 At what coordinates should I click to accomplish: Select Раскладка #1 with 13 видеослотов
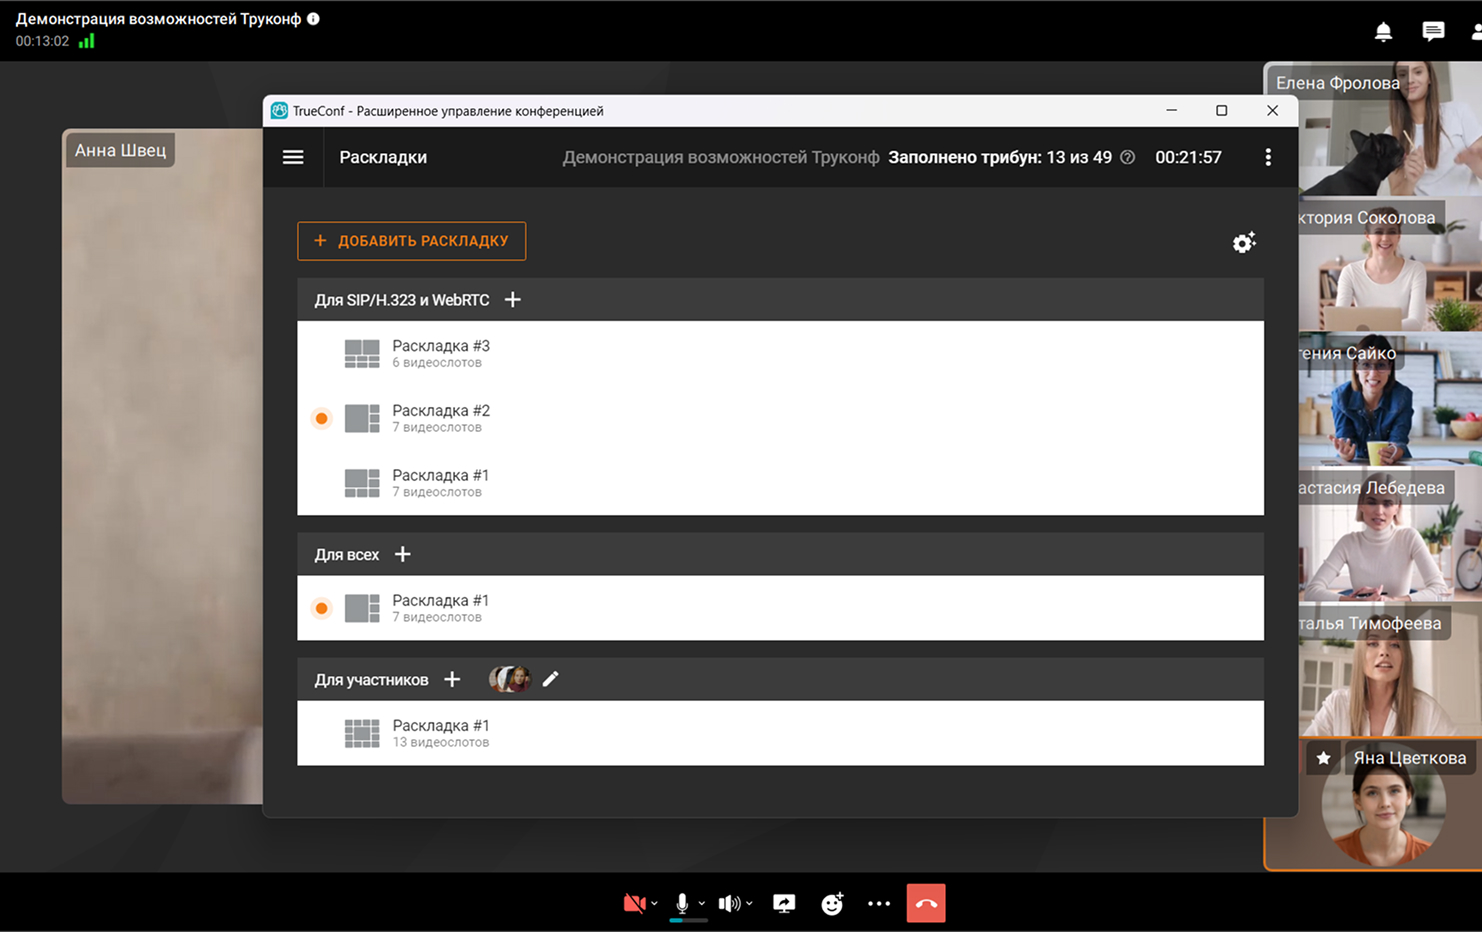(x=780, y=733)
